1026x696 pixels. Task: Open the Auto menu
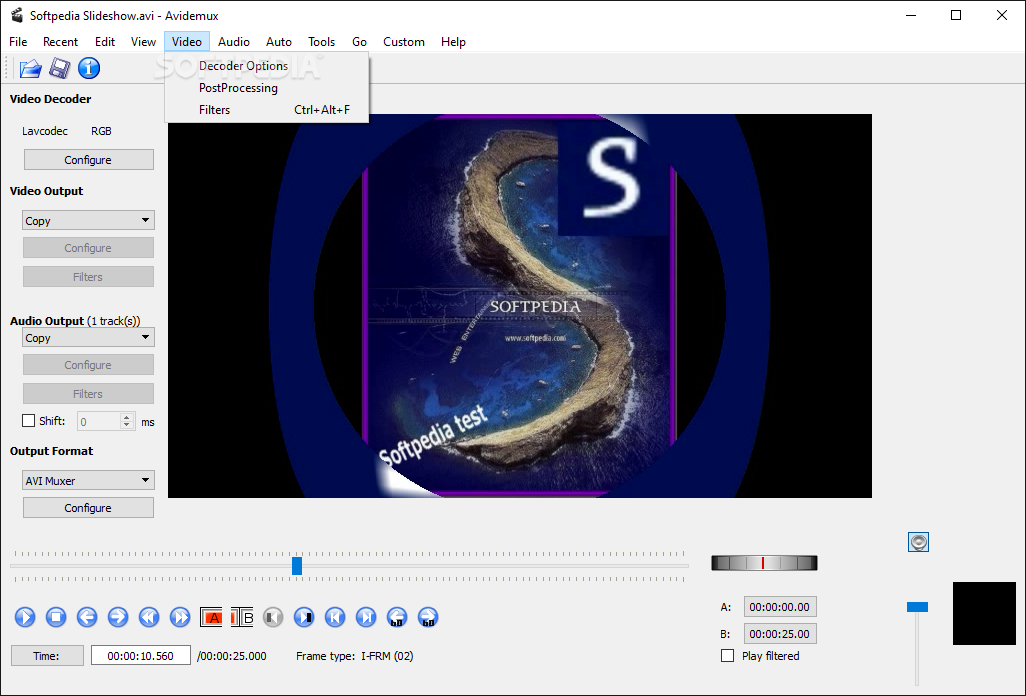[x=279, y=42]
